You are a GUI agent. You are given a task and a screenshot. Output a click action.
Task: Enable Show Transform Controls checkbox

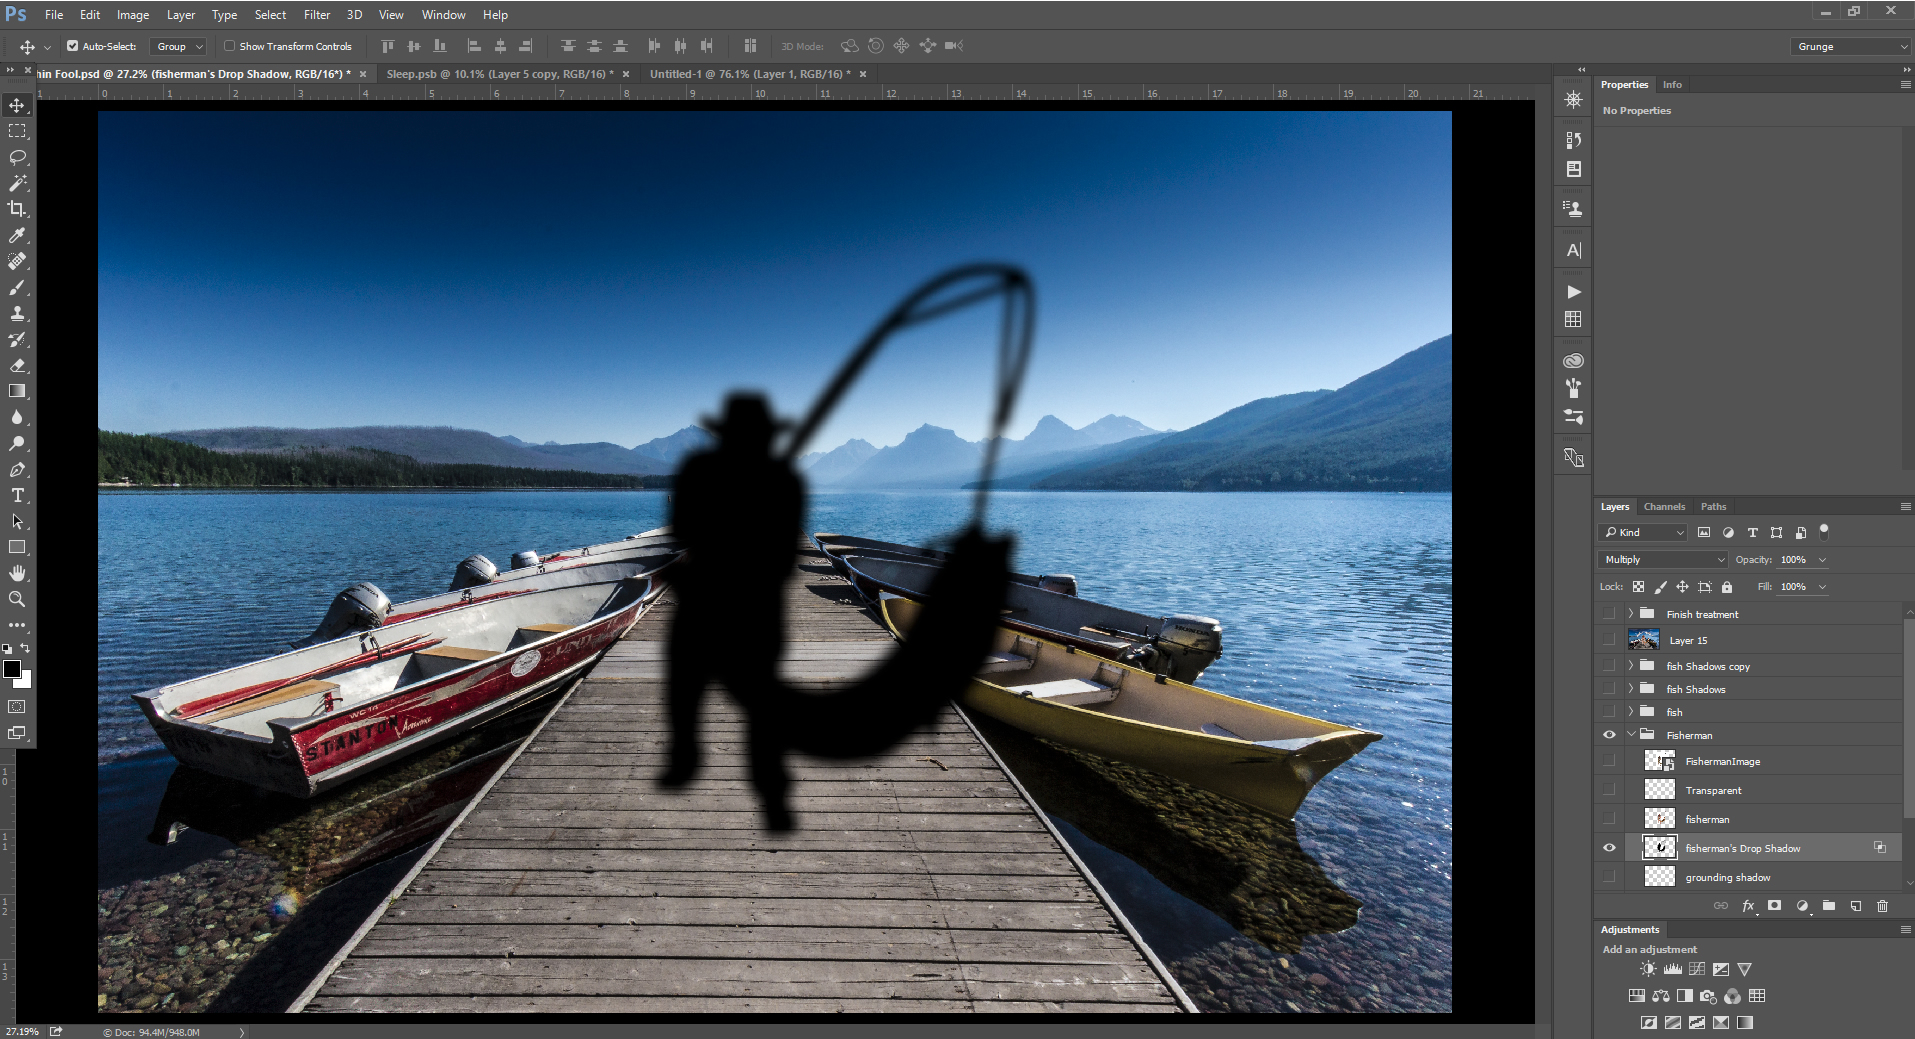(229, 46)
